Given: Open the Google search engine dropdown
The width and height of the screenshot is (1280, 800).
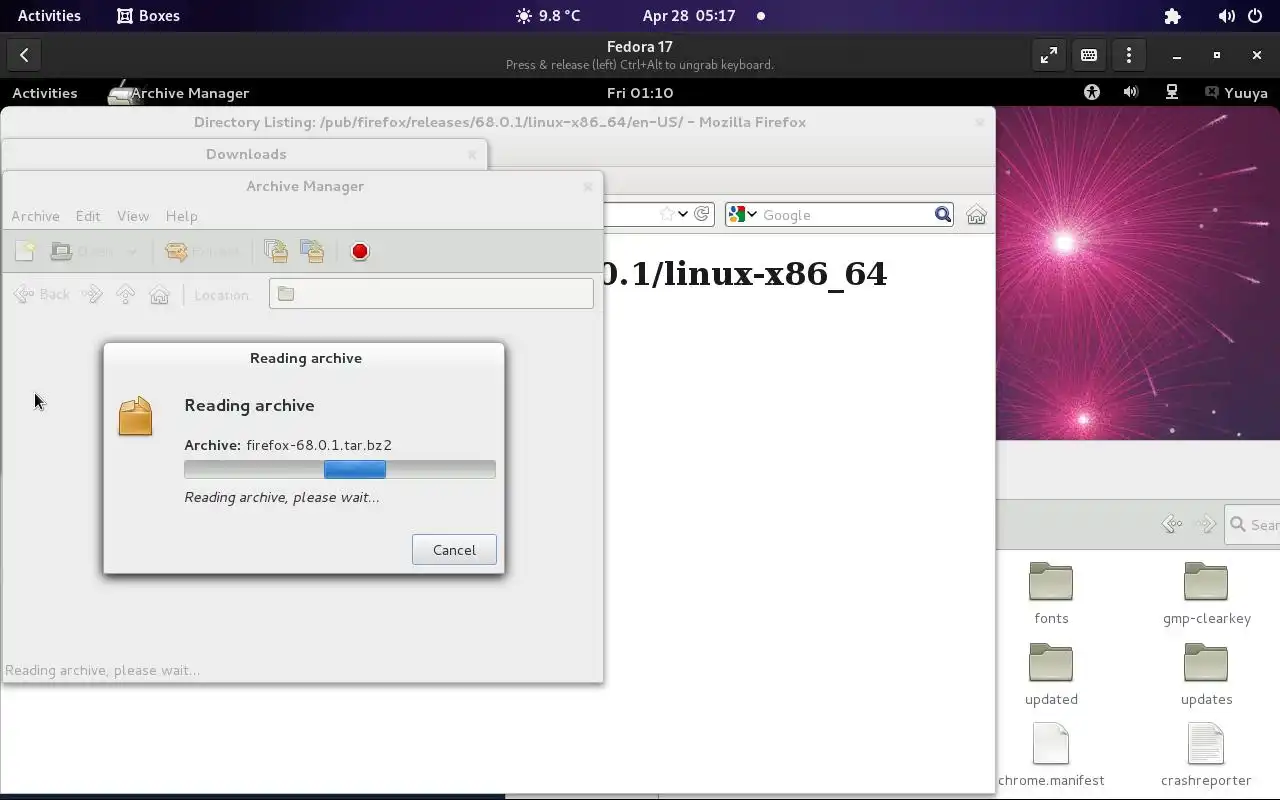Looking at the screenshot, I should tap(742, 214).
